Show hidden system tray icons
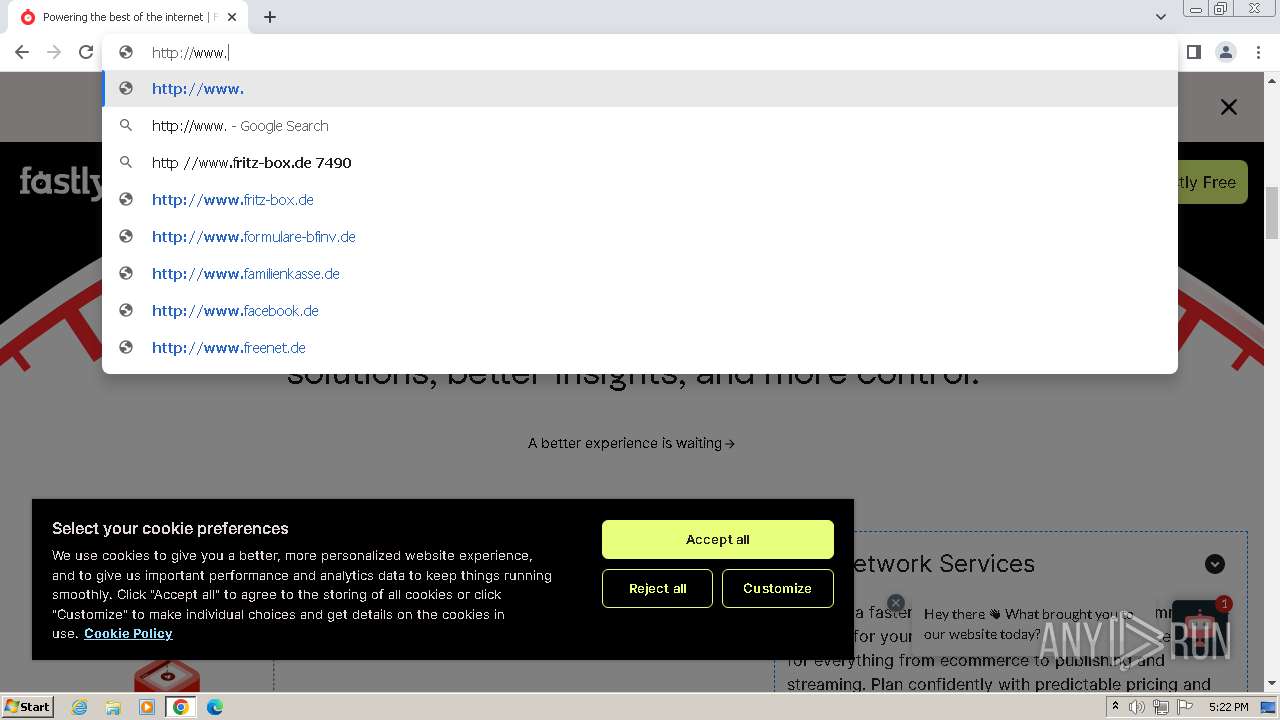This screenshot has height=720, width=1280. click(x=1115, y=707)
